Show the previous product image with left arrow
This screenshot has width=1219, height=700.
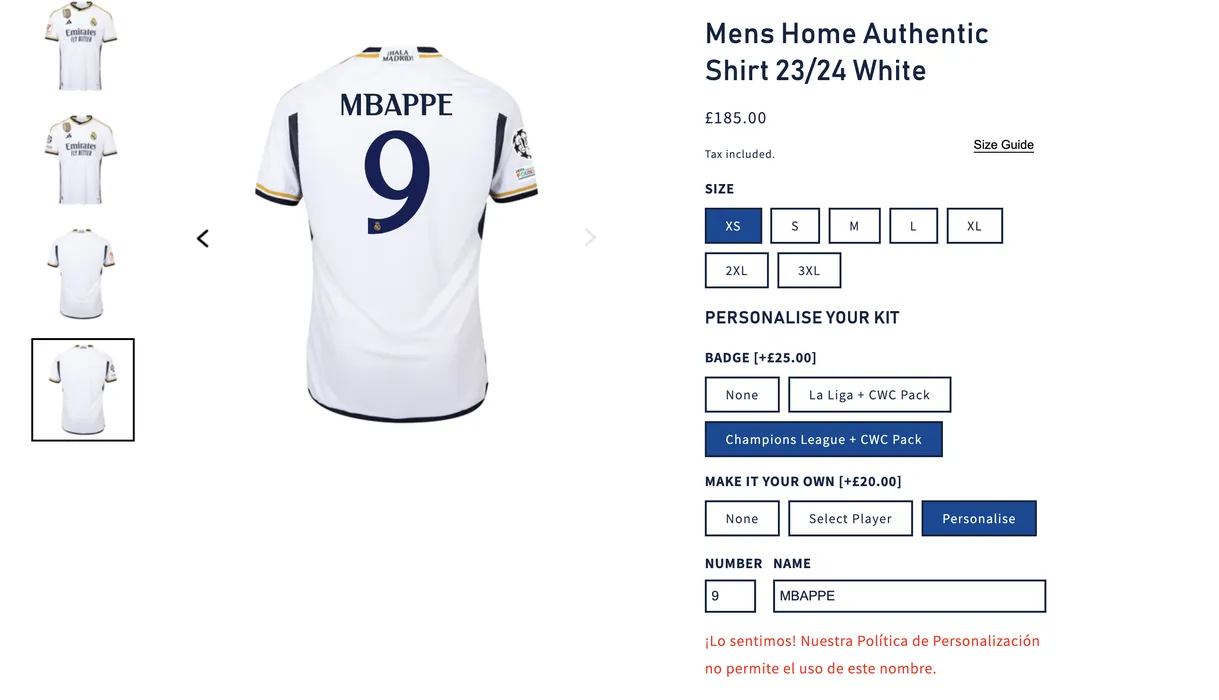point(203,238)
